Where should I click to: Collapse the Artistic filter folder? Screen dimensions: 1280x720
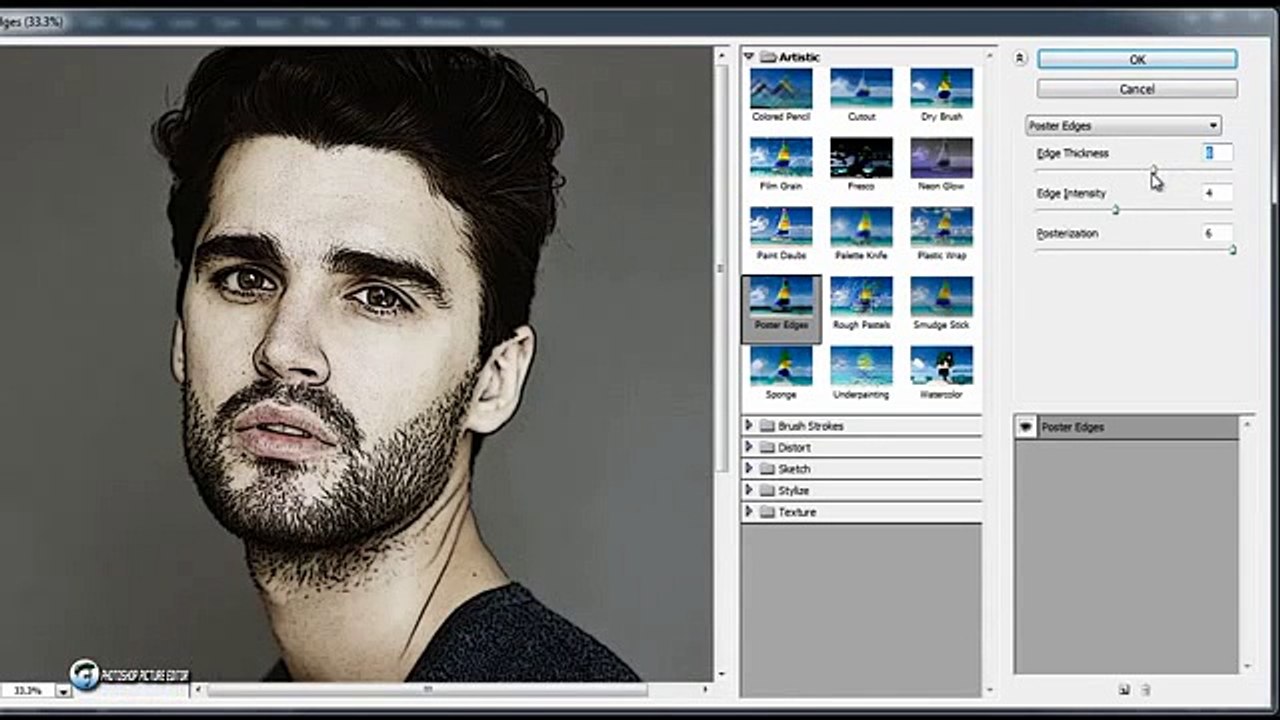749,57
